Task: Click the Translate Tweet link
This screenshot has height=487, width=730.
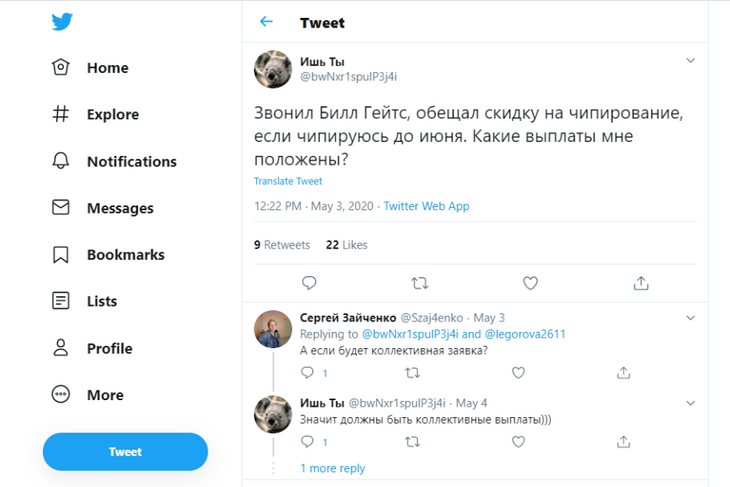Action: pyautogui.click(x=288, y=181)
